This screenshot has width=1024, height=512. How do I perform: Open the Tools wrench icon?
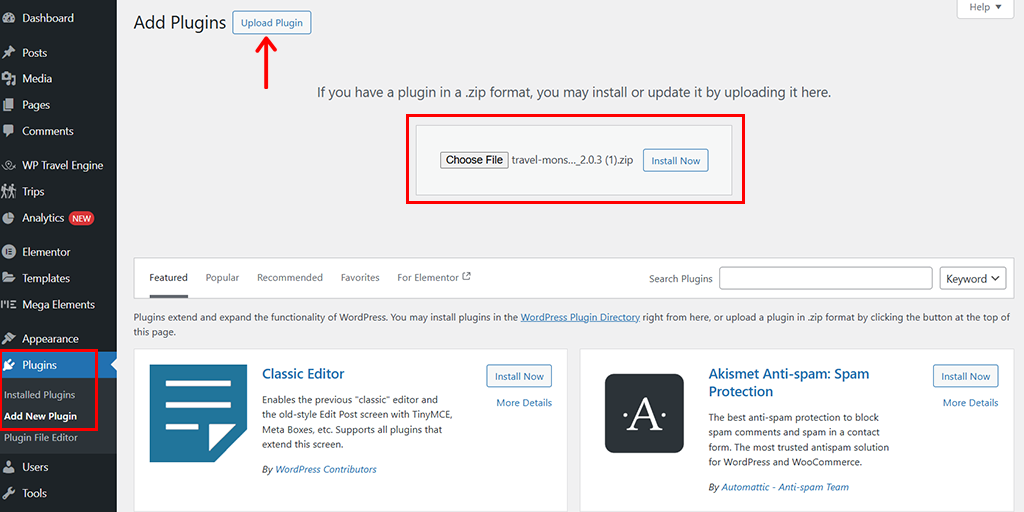pos(9,493)
